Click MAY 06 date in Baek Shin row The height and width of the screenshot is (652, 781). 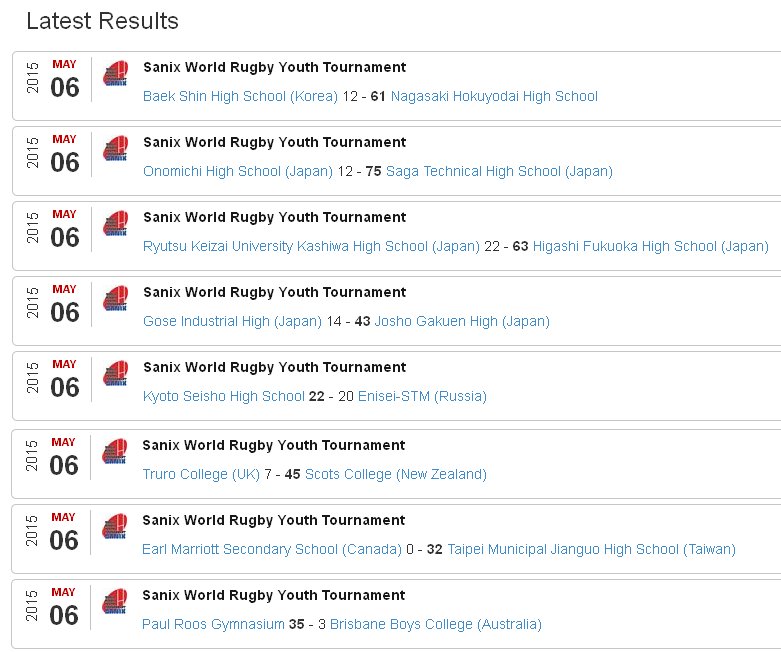tap(65, 79)
